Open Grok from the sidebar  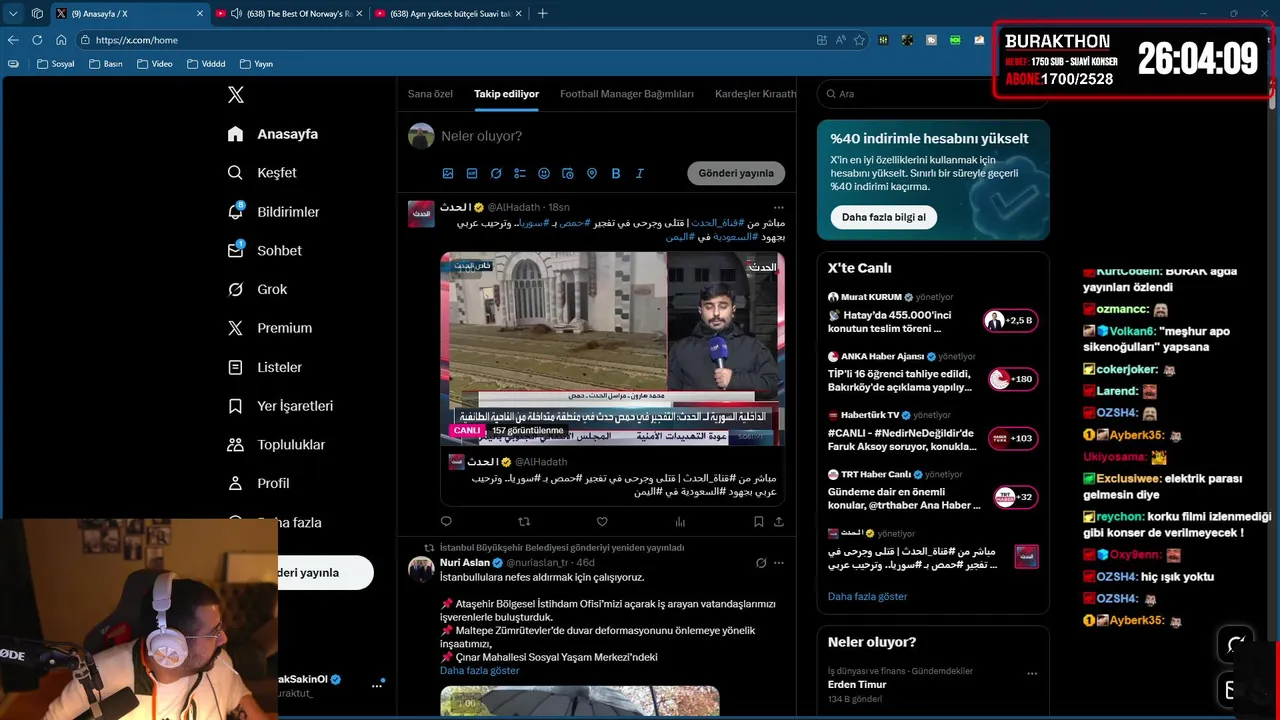click(x=257, y=289)
